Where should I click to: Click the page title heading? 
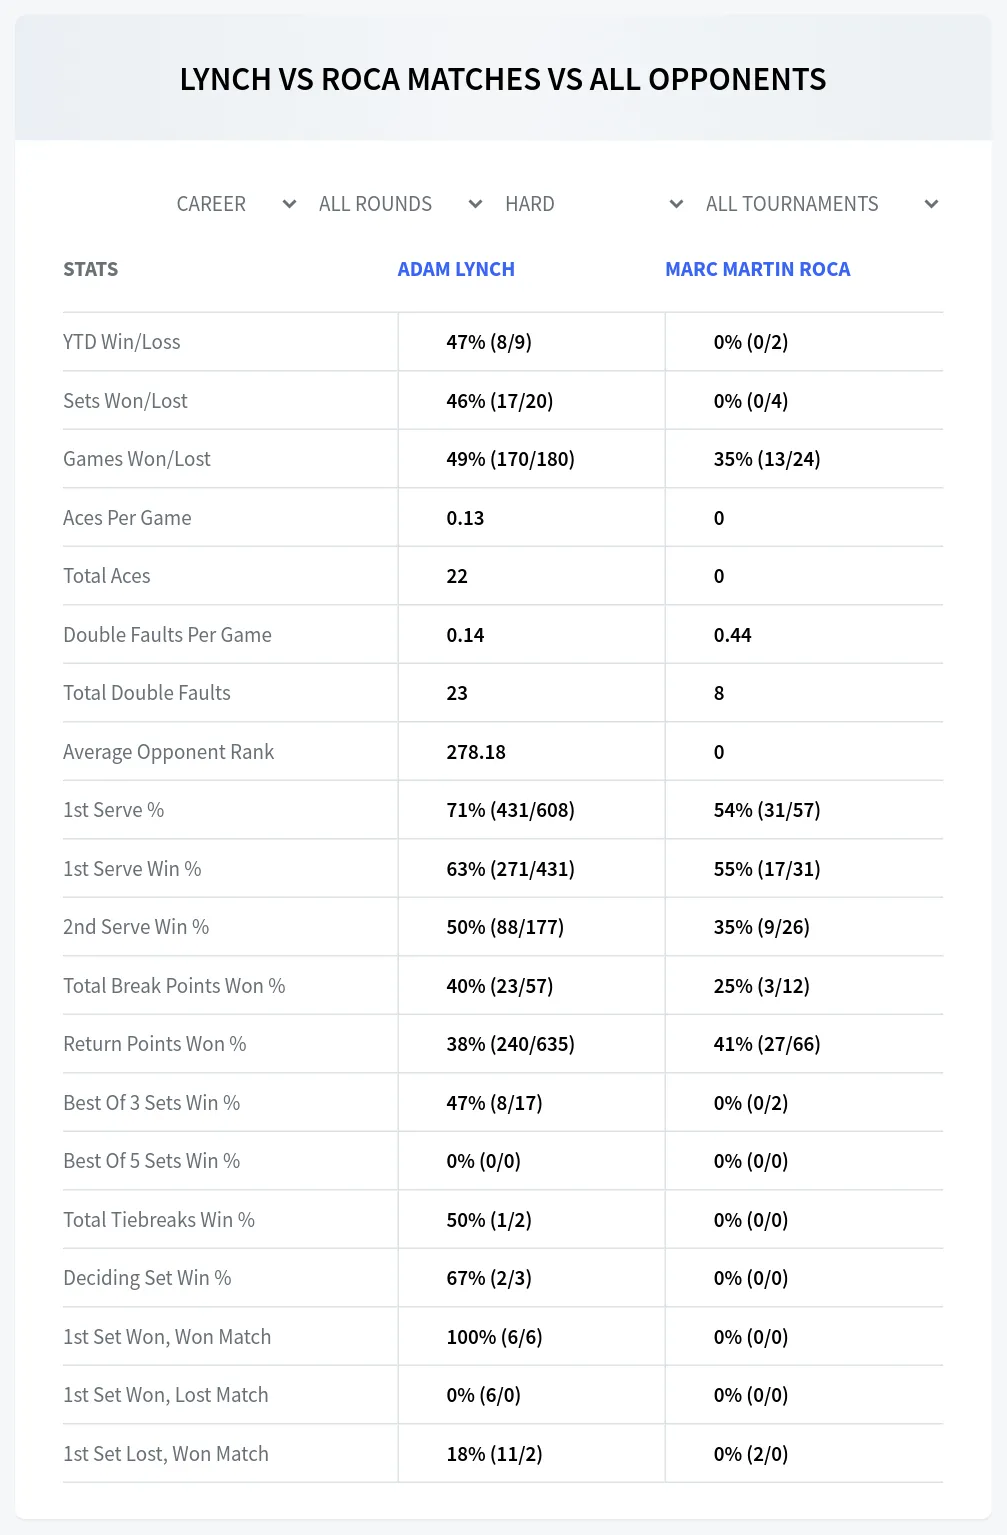coord(503,79)
